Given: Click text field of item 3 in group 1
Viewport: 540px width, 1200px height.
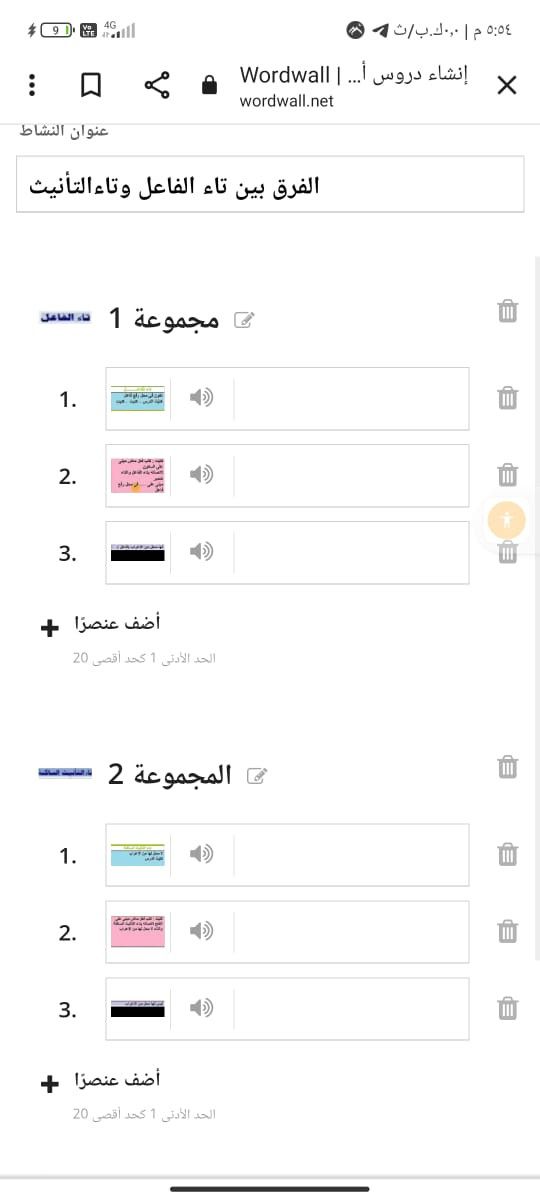Looking at the screenshot, I should (351, 552).
